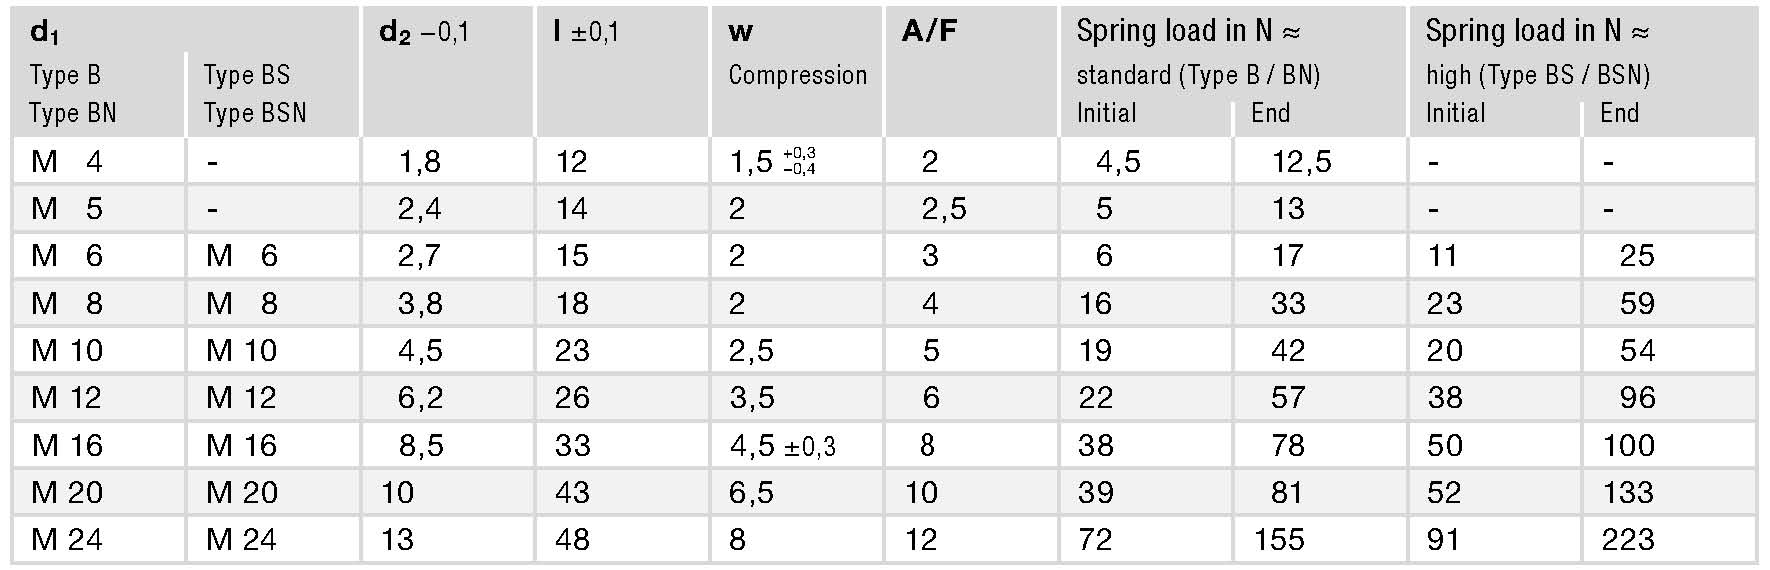Click the l ±0,1 column header
Viewport: 1770px width, 570px height.
coord(586,32)
